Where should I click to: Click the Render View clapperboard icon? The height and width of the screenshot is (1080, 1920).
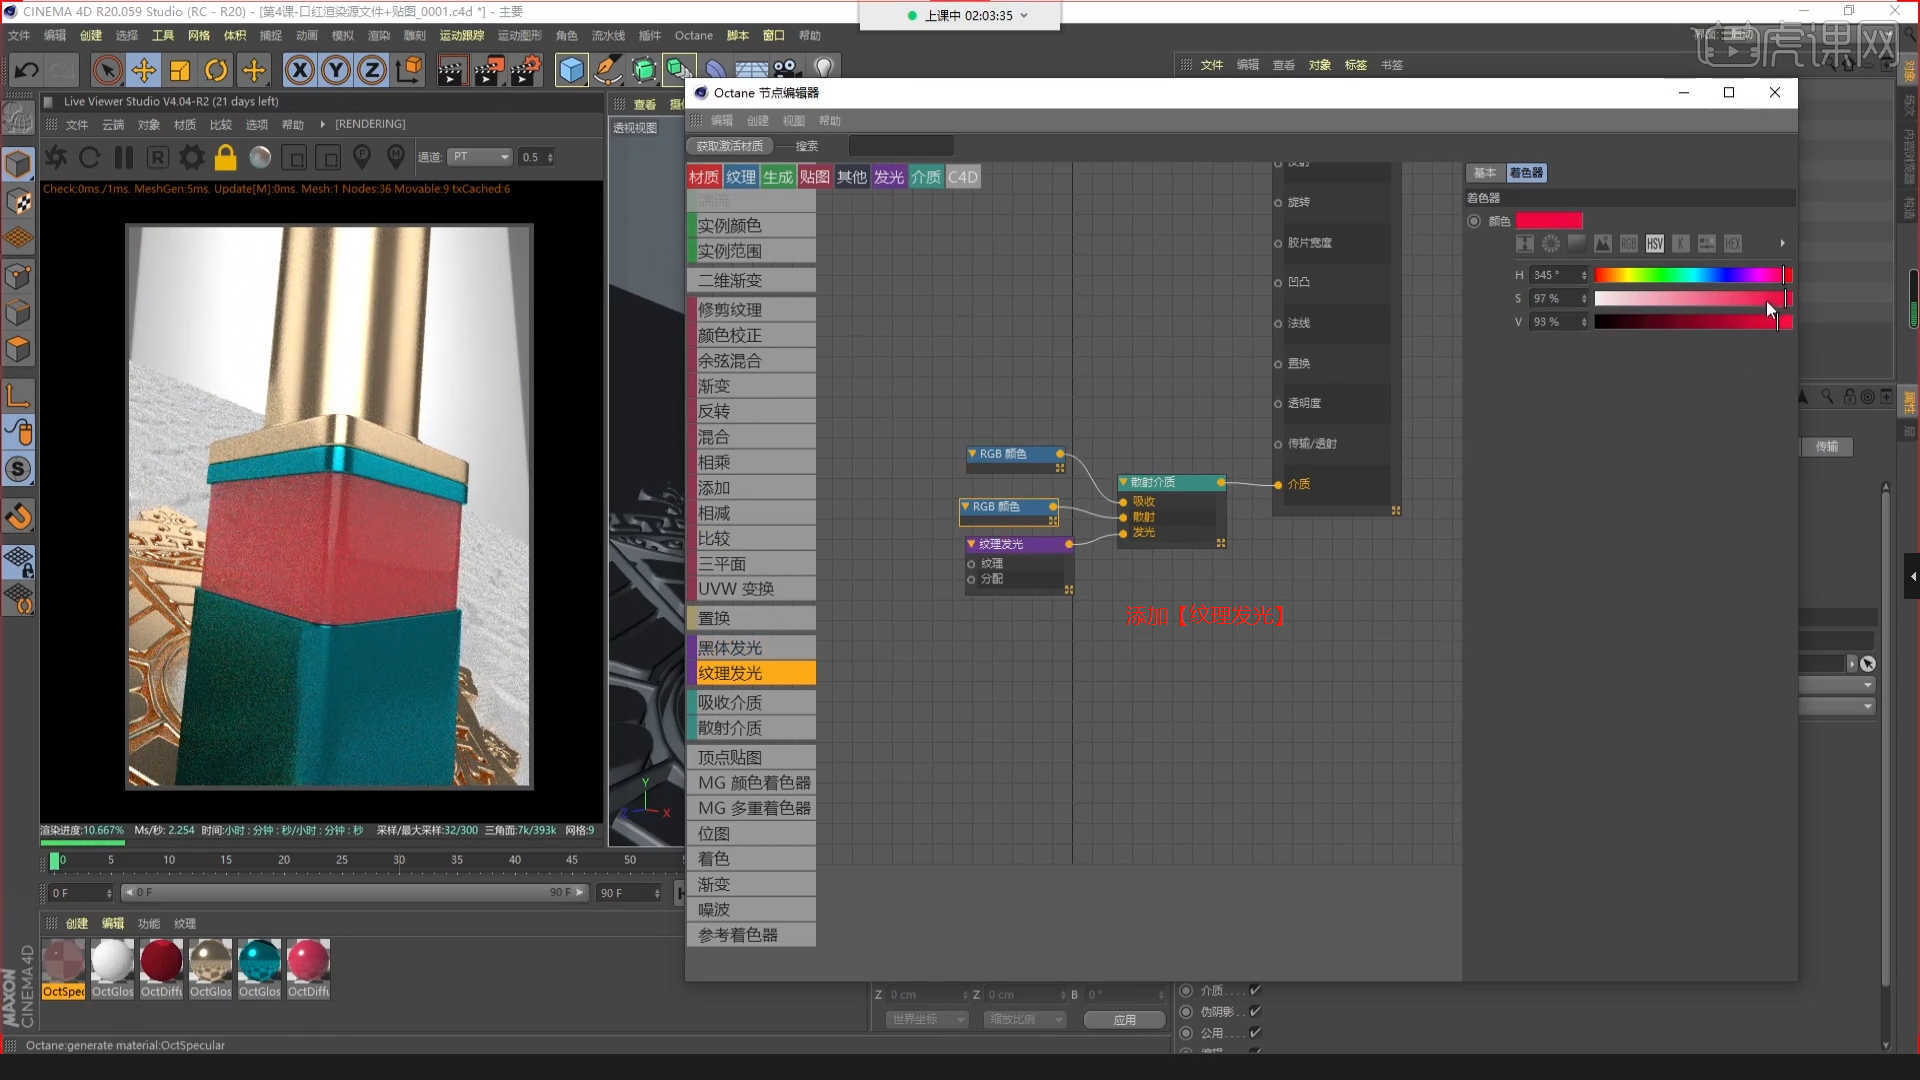click(x=451, y=70)
